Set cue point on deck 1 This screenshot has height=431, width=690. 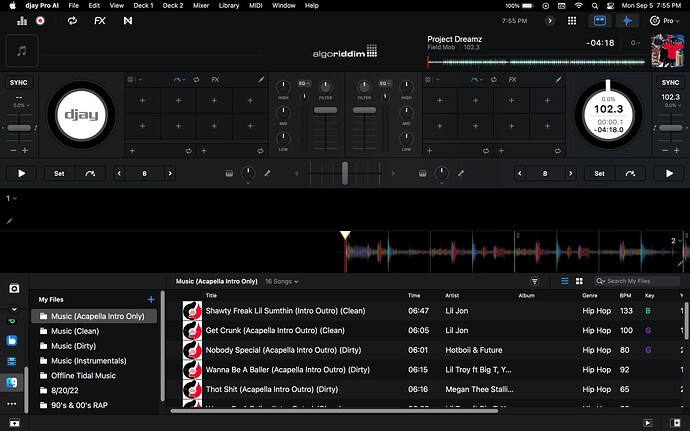click(59, 173)
